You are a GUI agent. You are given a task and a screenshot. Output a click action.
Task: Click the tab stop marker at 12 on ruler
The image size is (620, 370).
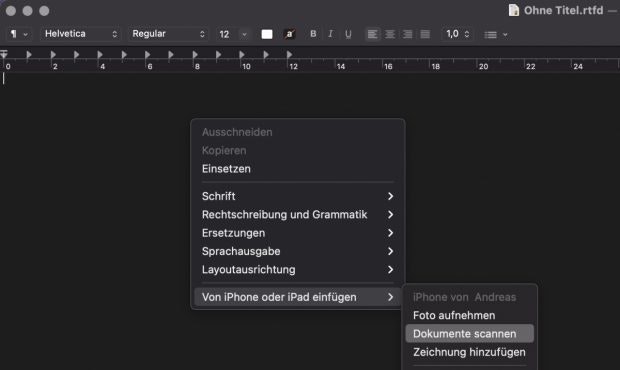click(289, 54)
